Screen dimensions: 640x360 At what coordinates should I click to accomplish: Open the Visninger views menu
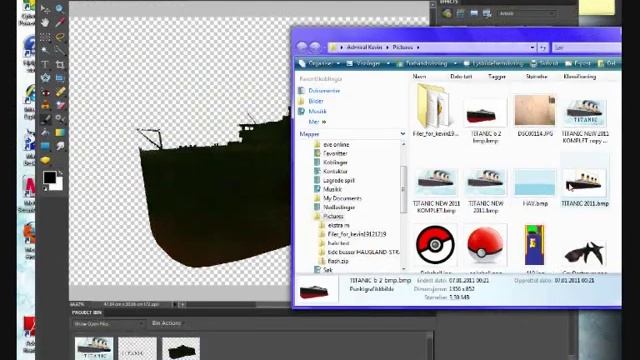pos(363,63)
